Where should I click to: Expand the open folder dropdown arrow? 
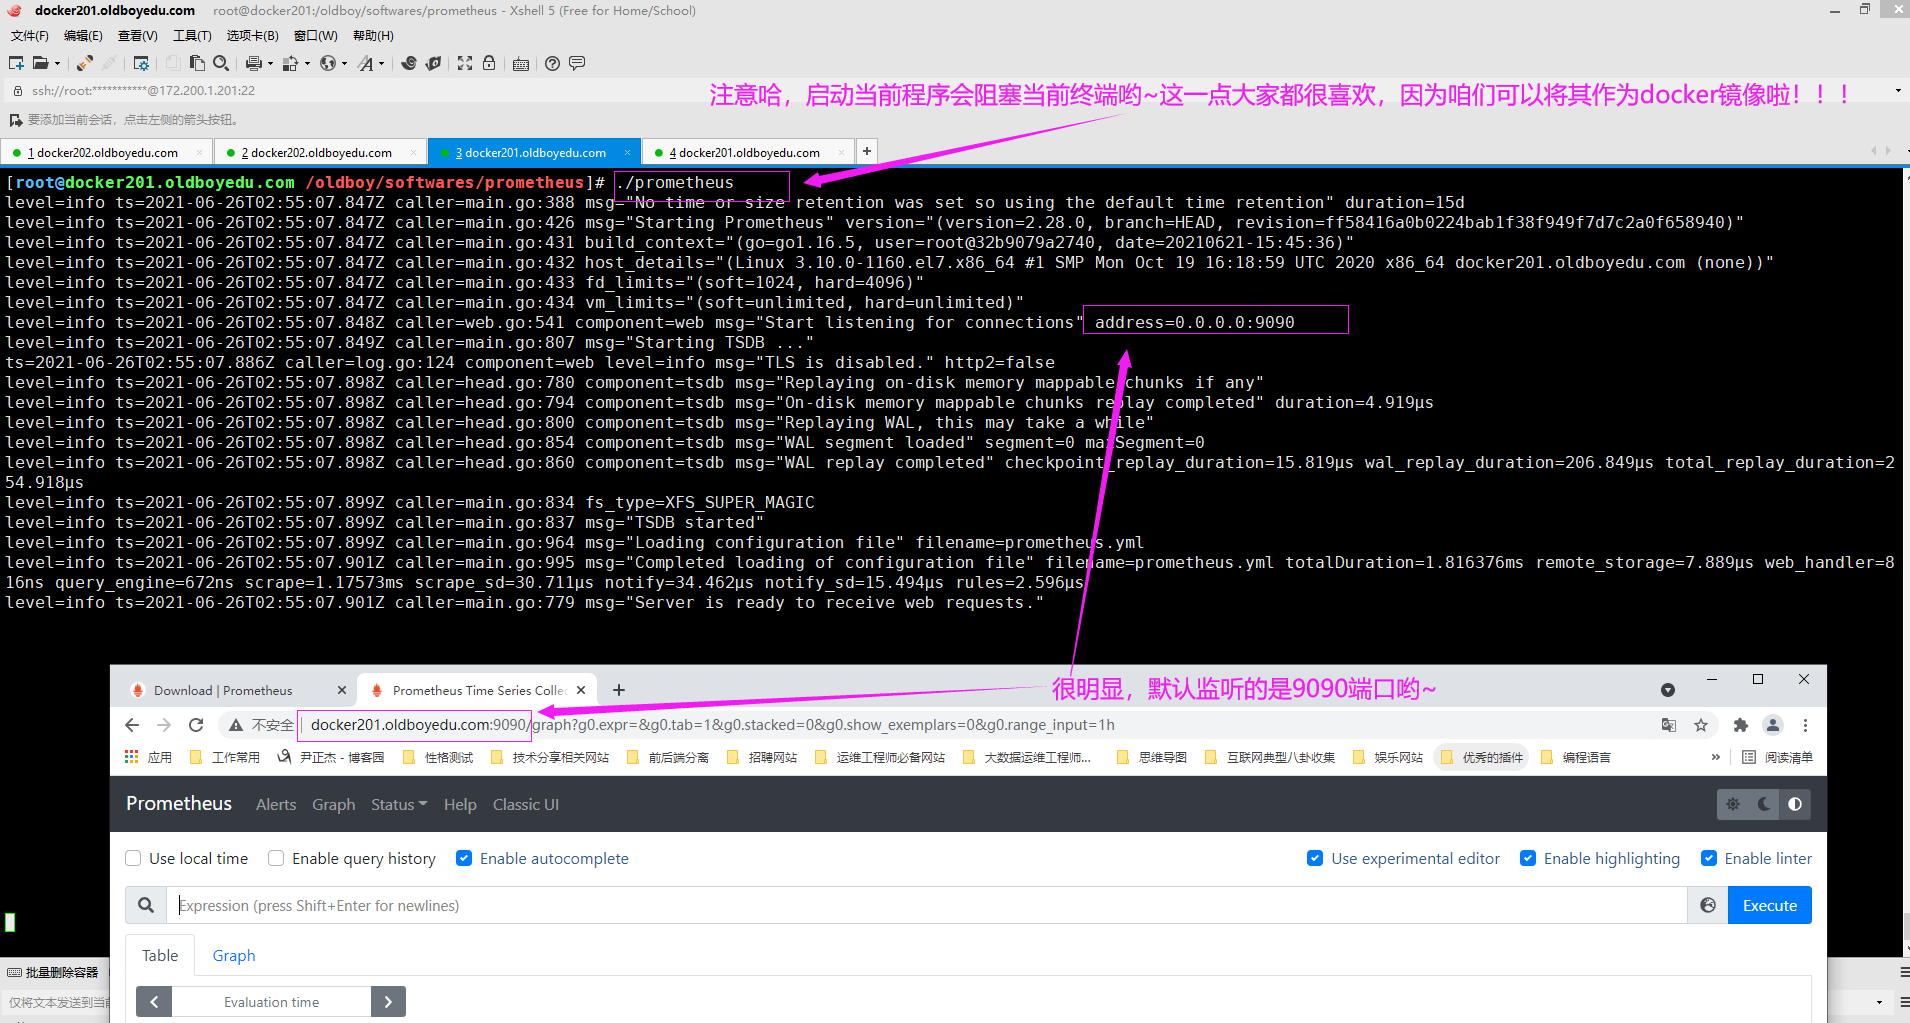tap(57, 63)
